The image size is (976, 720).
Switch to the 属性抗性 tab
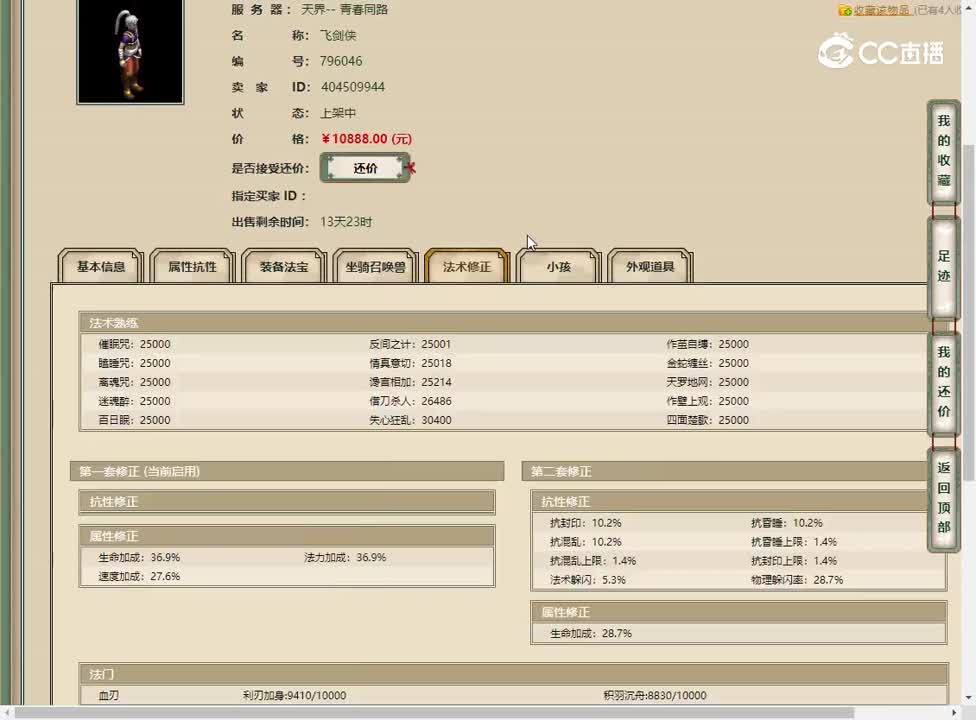[192, 266]
